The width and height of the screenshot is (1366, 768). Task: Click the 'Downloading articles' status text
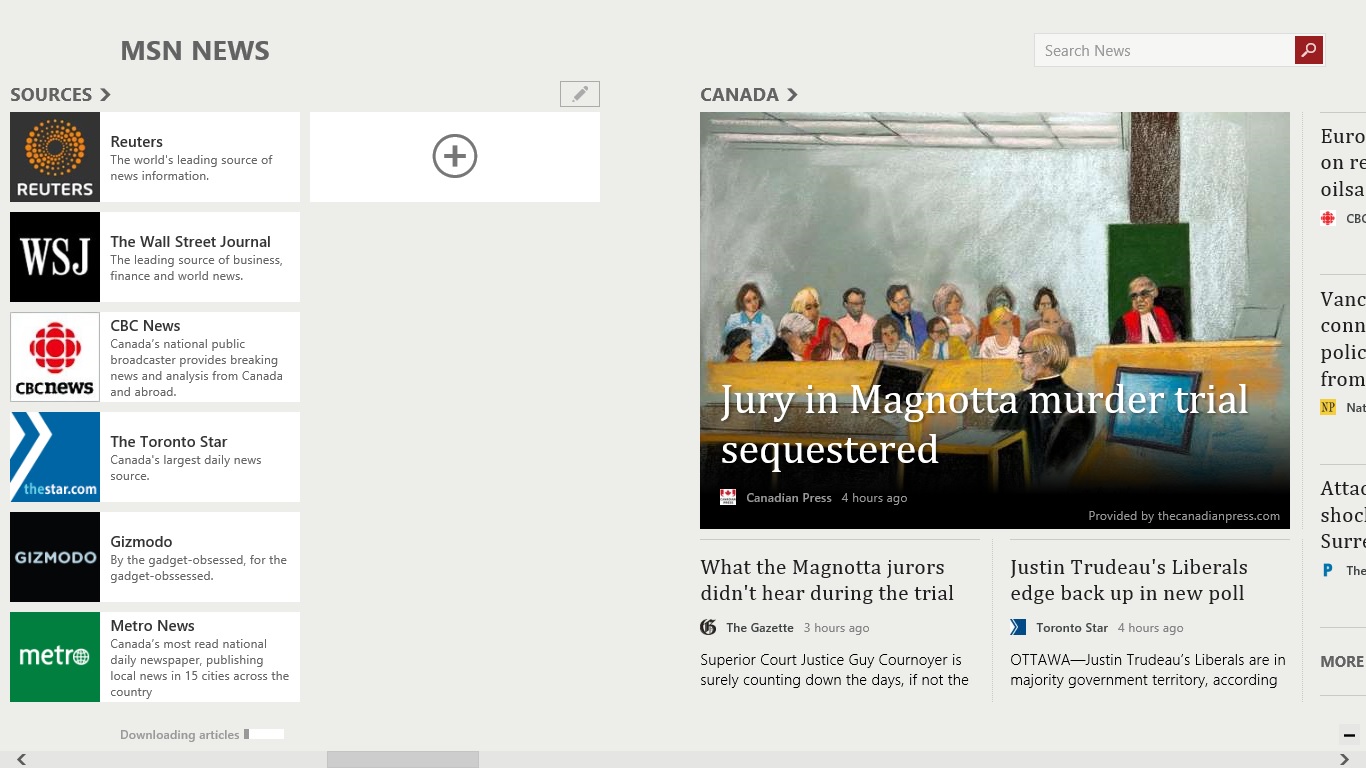point(180,735)
